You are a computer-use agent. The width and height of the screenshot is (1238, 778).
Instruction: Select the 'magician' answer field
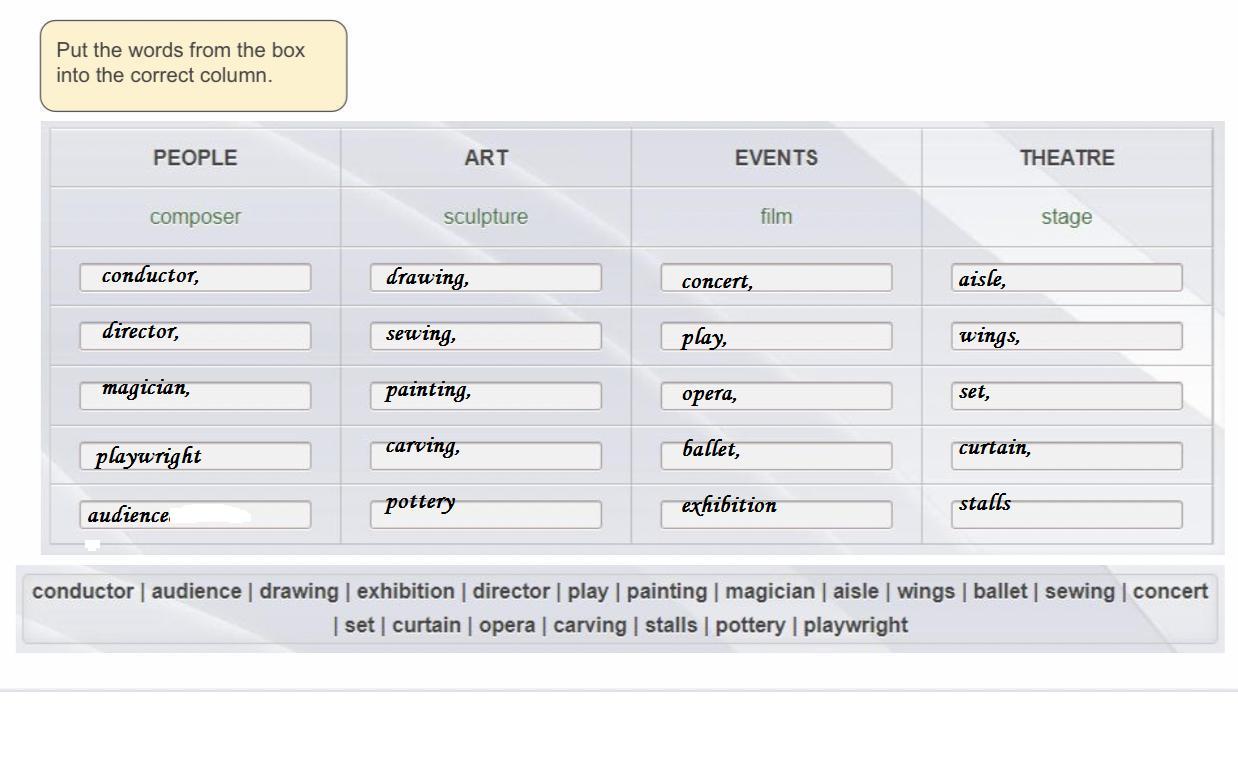(x=195, y=396)
